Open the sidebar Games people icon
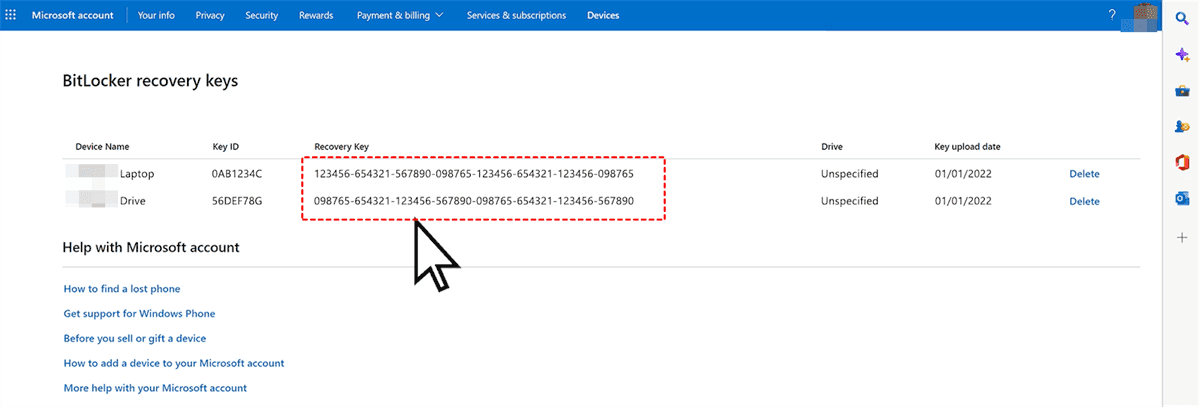This screenshot has width=1200, height=407. (1182, 127)
